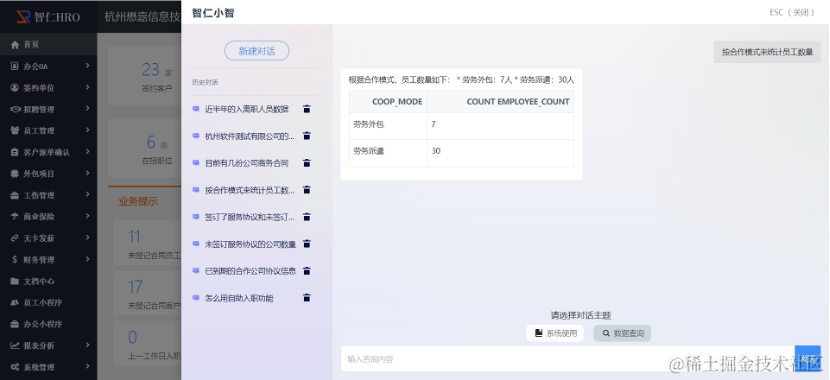Delete the 杭州软件测试有限公司 conversation
This screenshot has width=830, height=380.
pyautogui.click(x=306, y=136)
